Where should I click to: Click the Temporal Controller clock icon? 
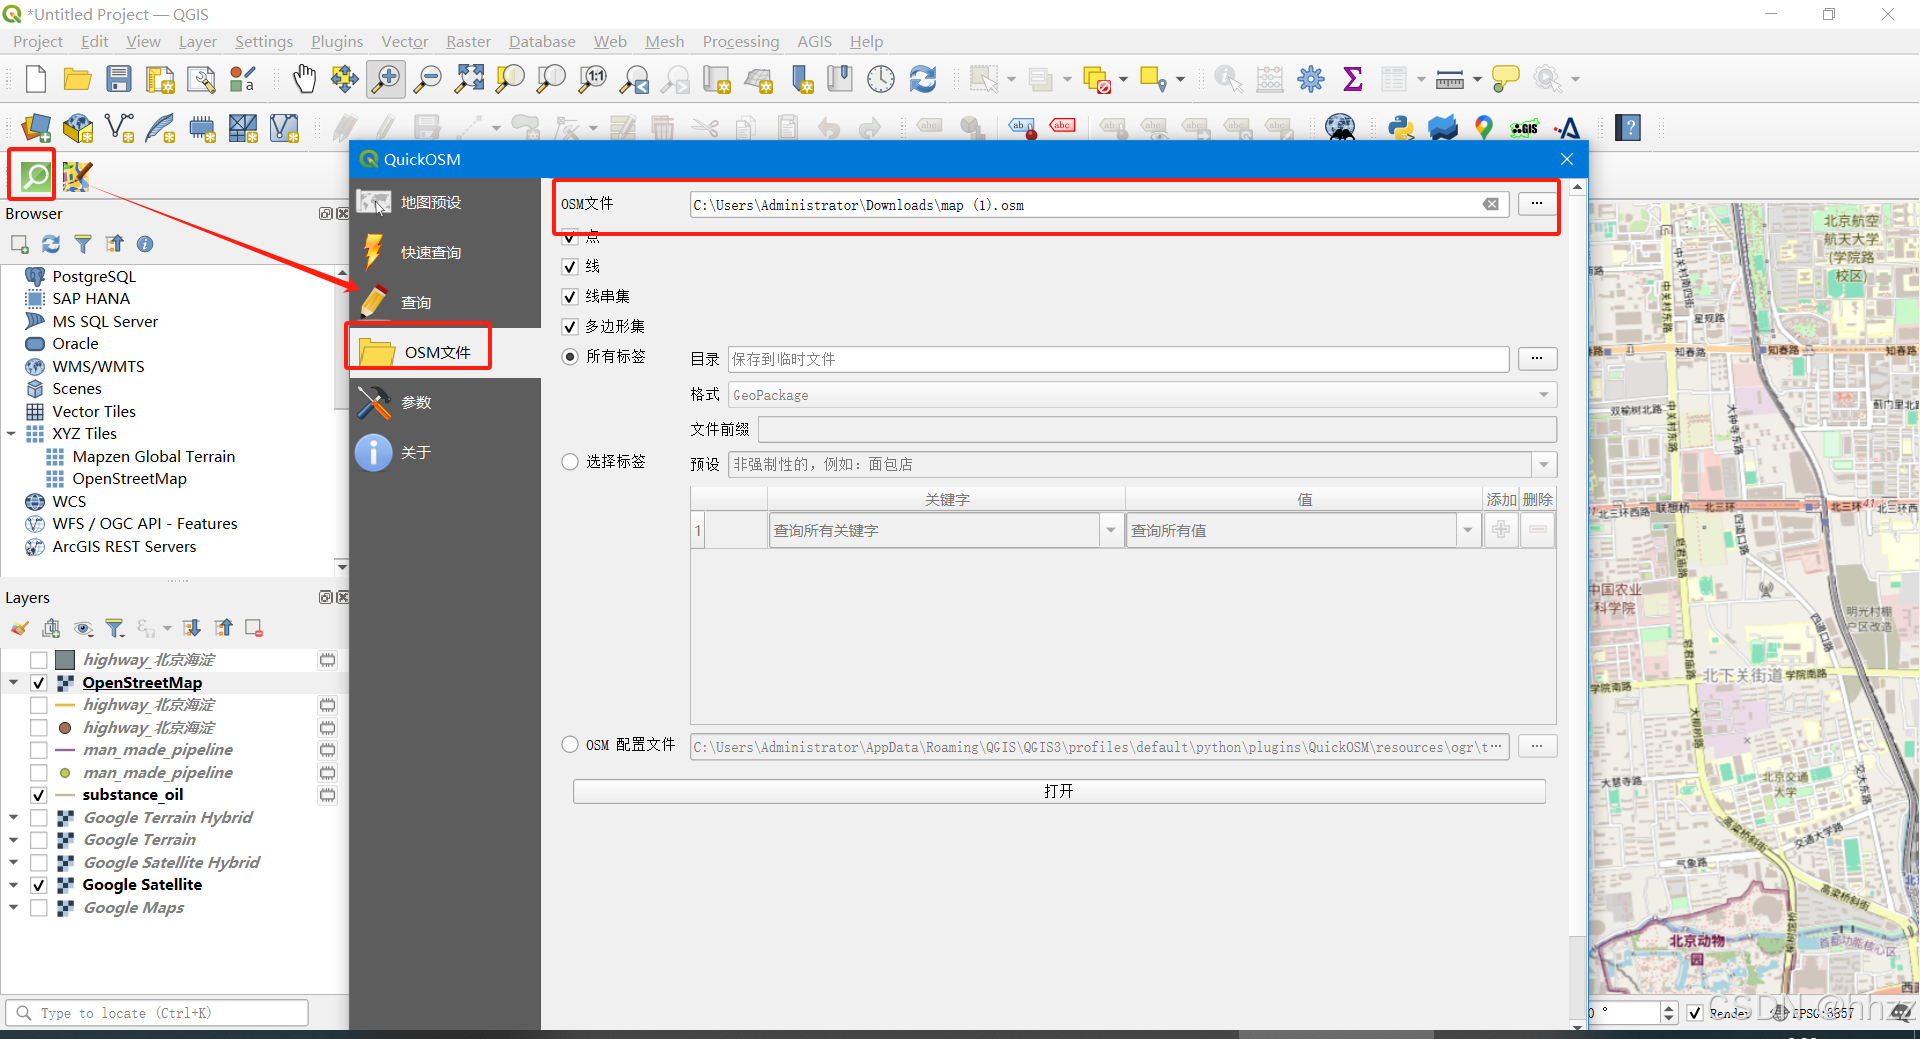[x=881, y=79]
